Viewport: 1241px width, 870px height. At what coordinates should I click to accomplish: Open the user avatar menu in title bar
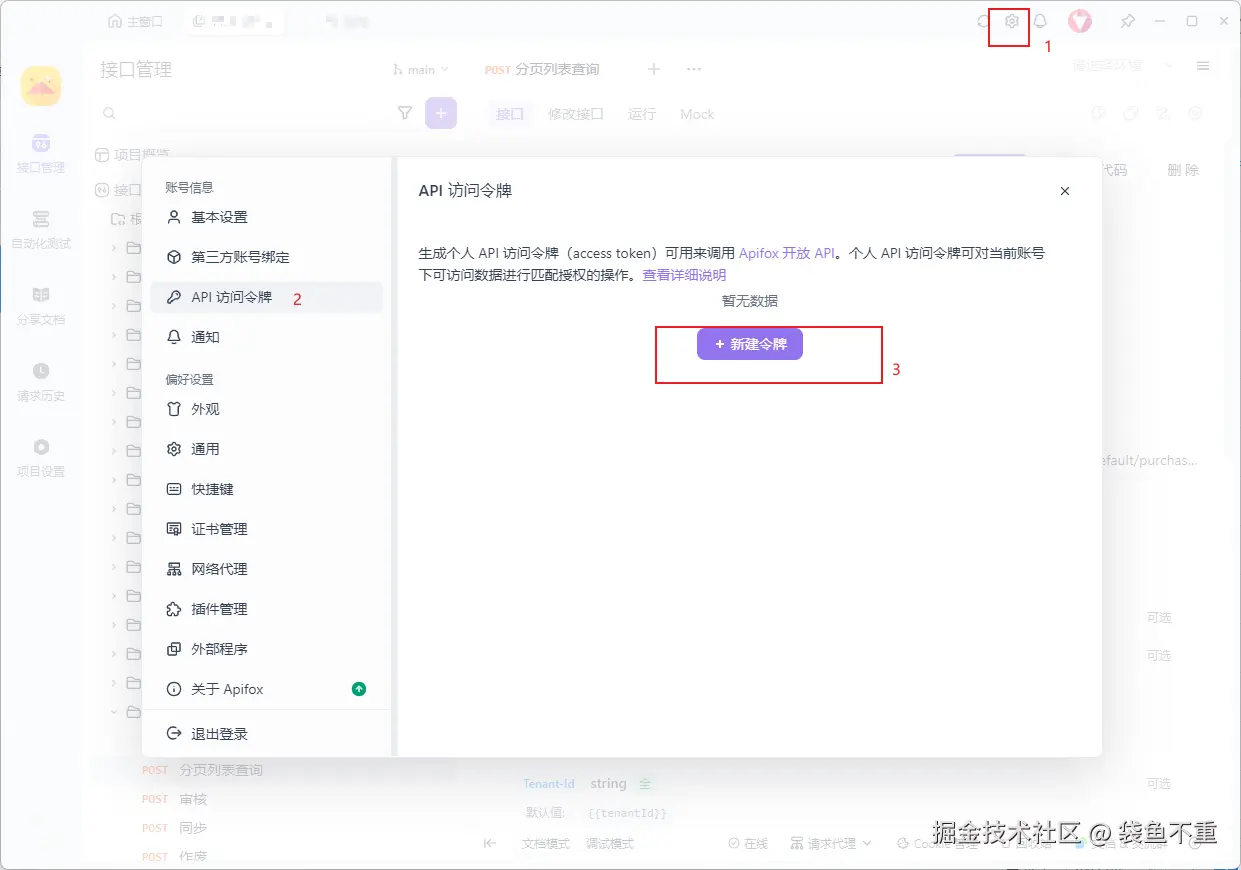click(1079, 21)
